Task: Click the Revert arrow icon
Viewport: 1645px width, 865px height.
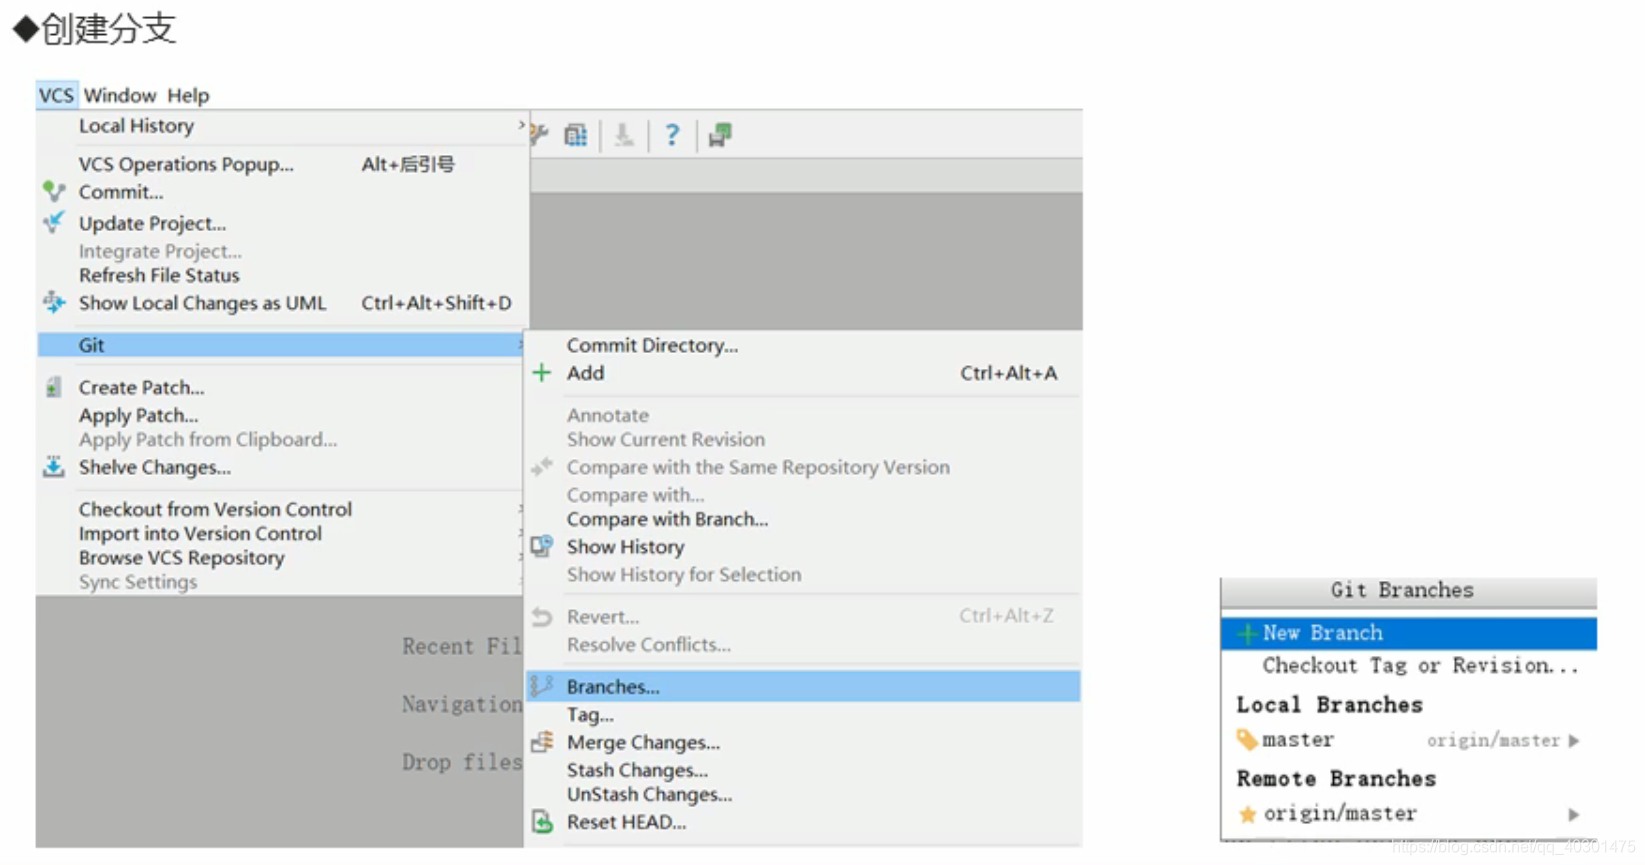Action: (542, 617)
